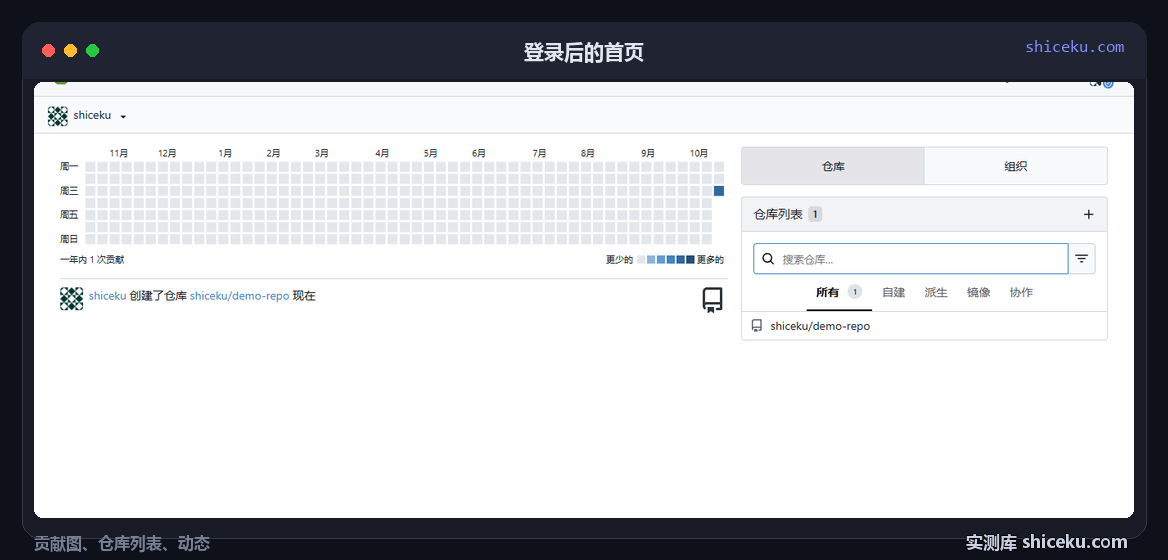Open the repository filter options button
The height and width of the screenshot is (560, 1168).
click(x=1082, y=259)
